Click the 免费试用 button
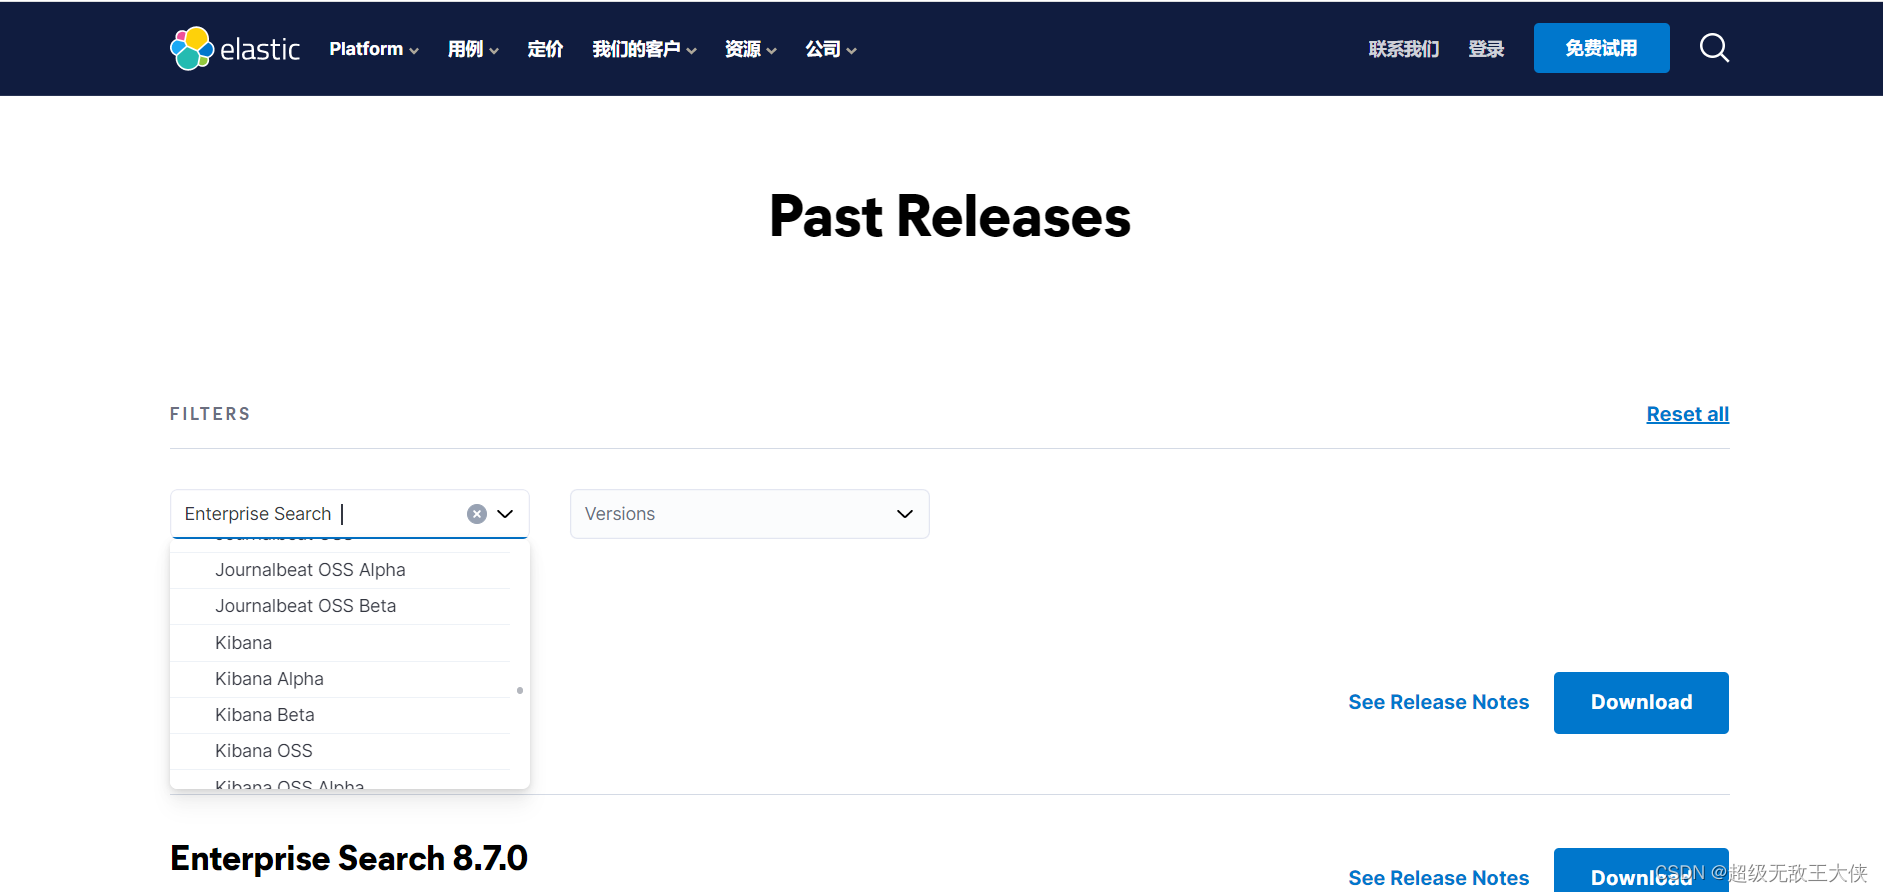The image size is (1883, 892). 1602,48
